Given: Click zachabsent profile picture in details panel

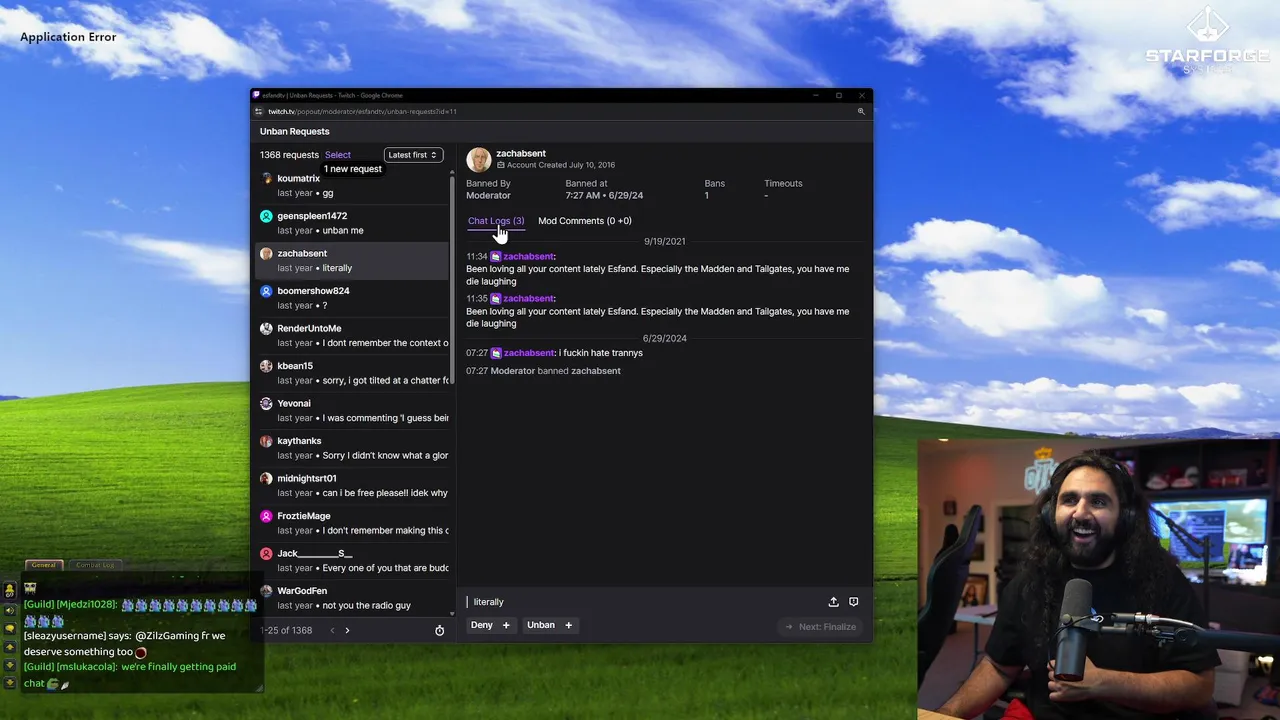Looking at the screenshot, I should click(479, 160).
